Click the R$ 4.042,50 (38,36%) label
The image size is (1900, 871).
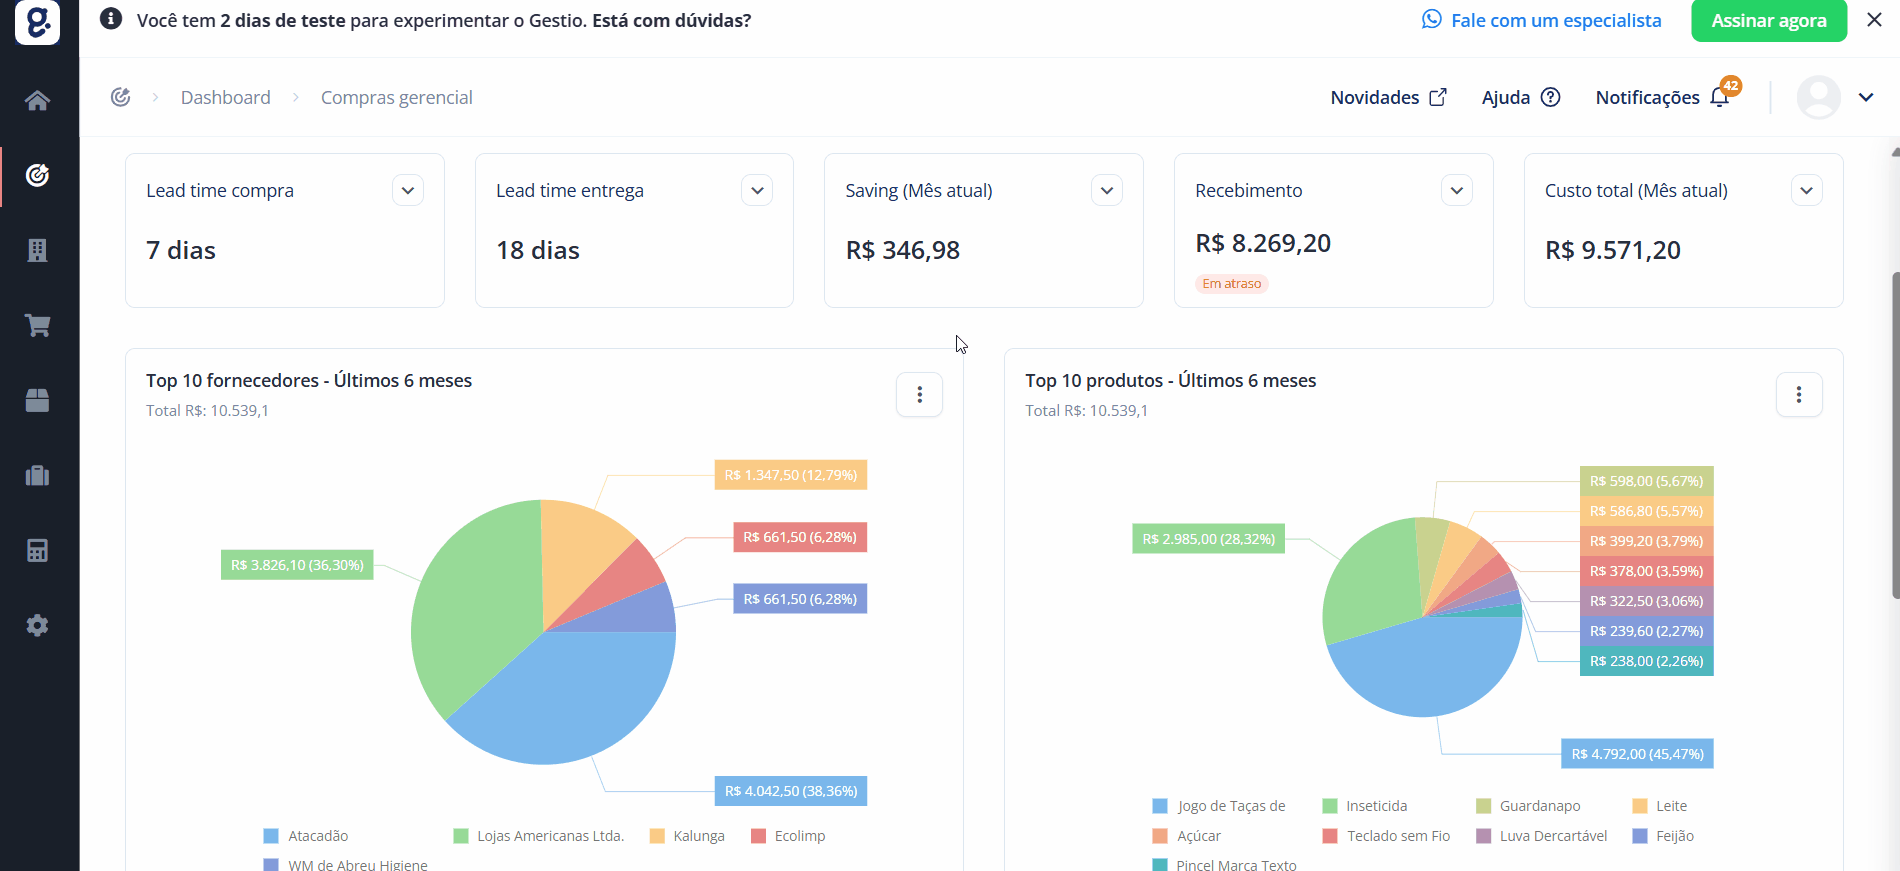click(x=790, y=791)
